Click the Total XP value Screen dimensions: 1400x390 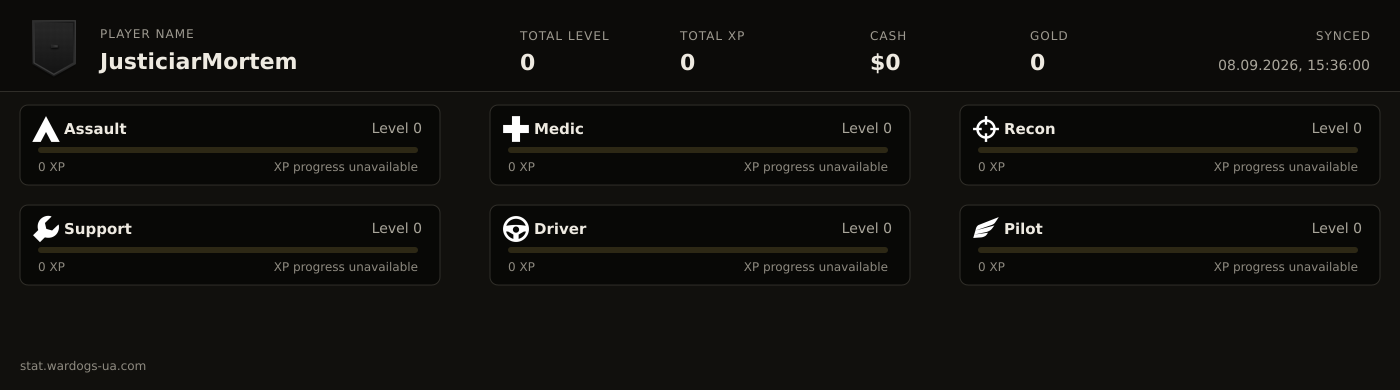click(x=687, y=63)
